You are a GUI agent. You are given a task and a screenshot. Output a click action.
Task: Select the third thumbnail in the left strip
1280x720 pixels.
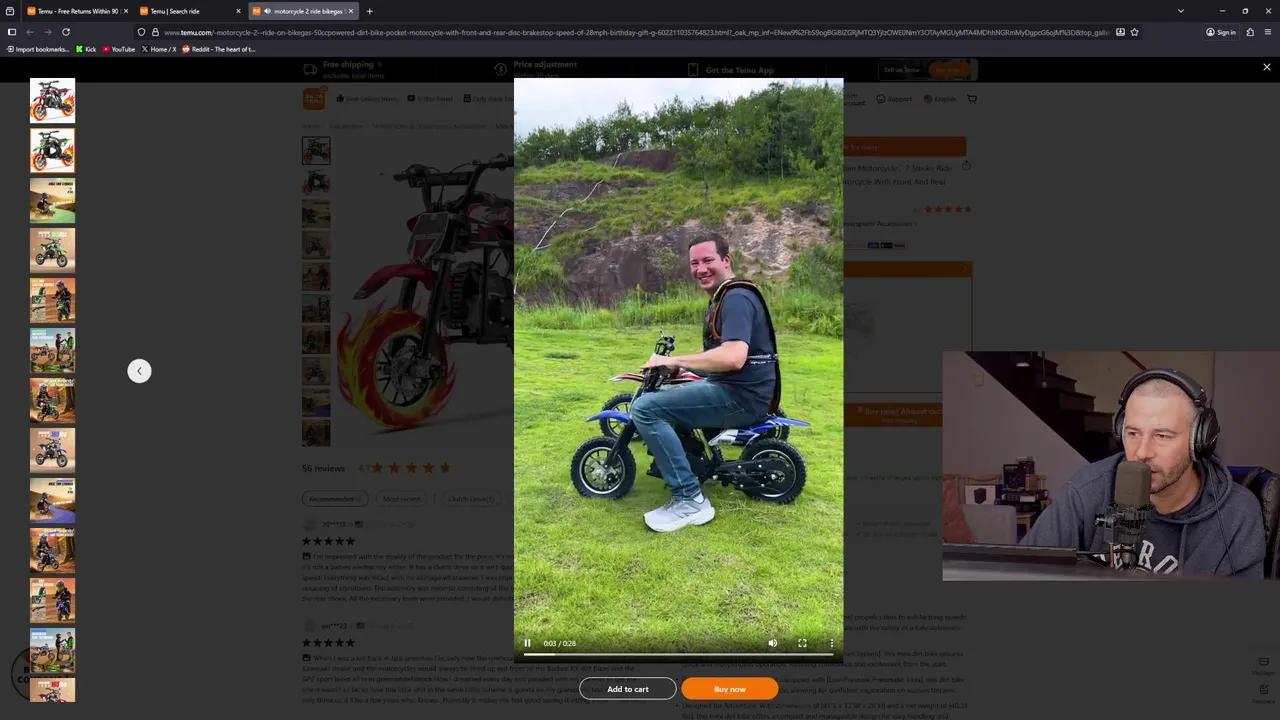tap(52, 200)
